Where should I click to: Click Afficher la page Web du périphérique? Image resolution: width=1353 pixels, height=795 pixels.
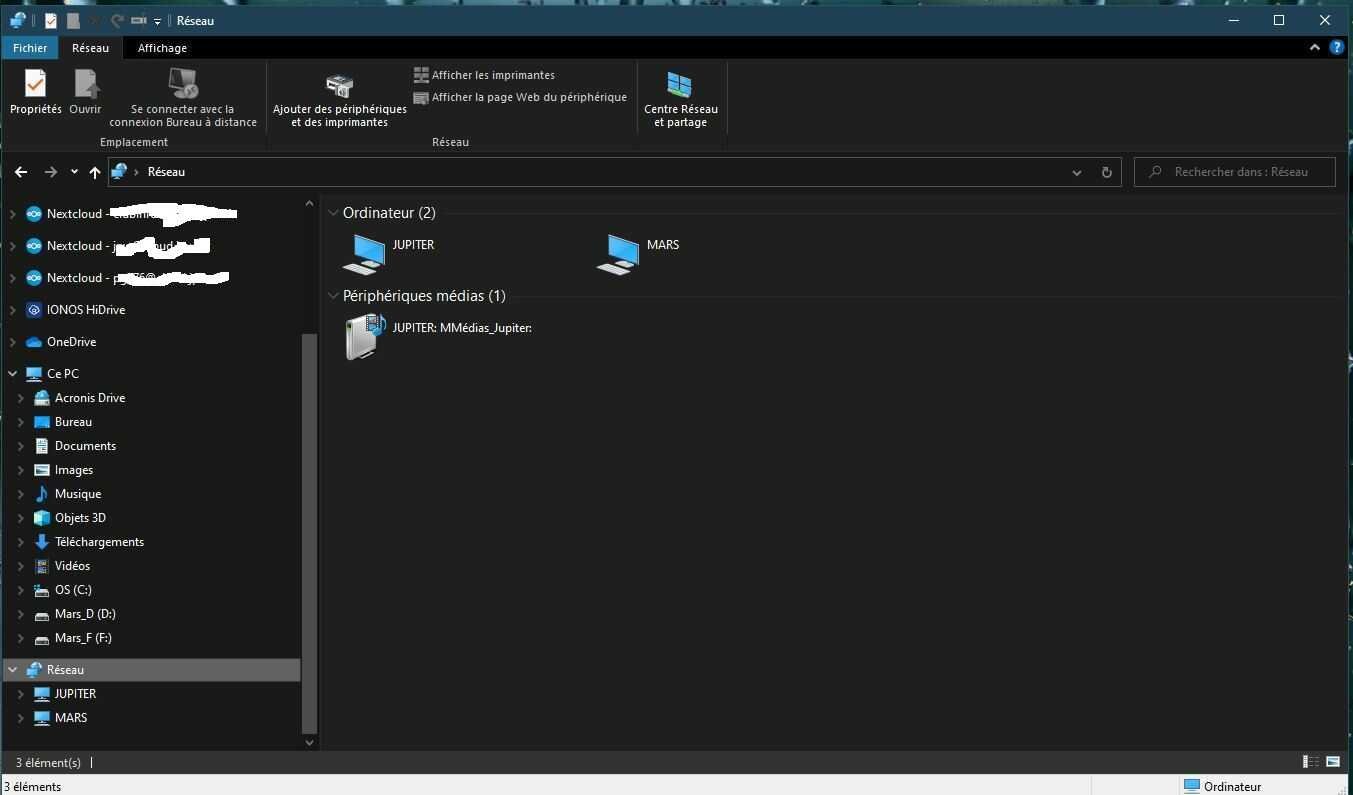[x=520, y=97]
